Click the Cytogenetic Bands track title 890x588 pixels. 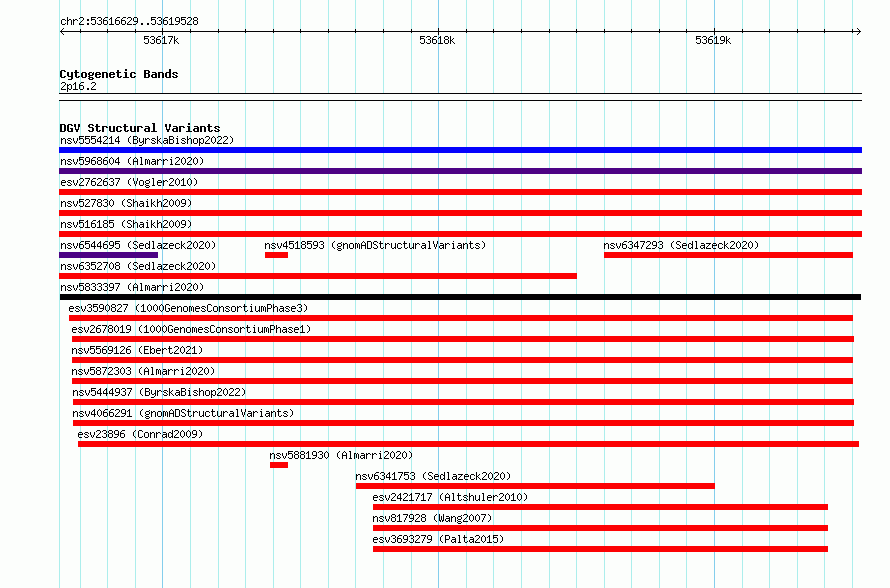click(119, 74)
